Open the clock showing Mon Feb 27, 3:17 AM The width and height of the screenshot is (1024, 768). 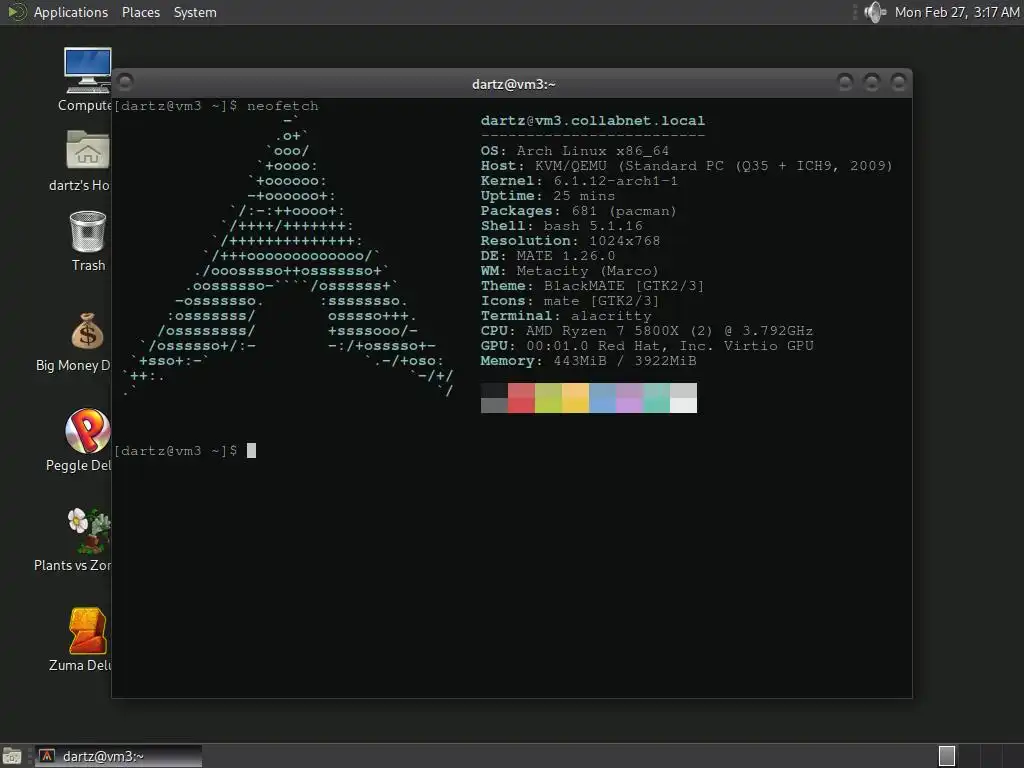click(957, 12)
